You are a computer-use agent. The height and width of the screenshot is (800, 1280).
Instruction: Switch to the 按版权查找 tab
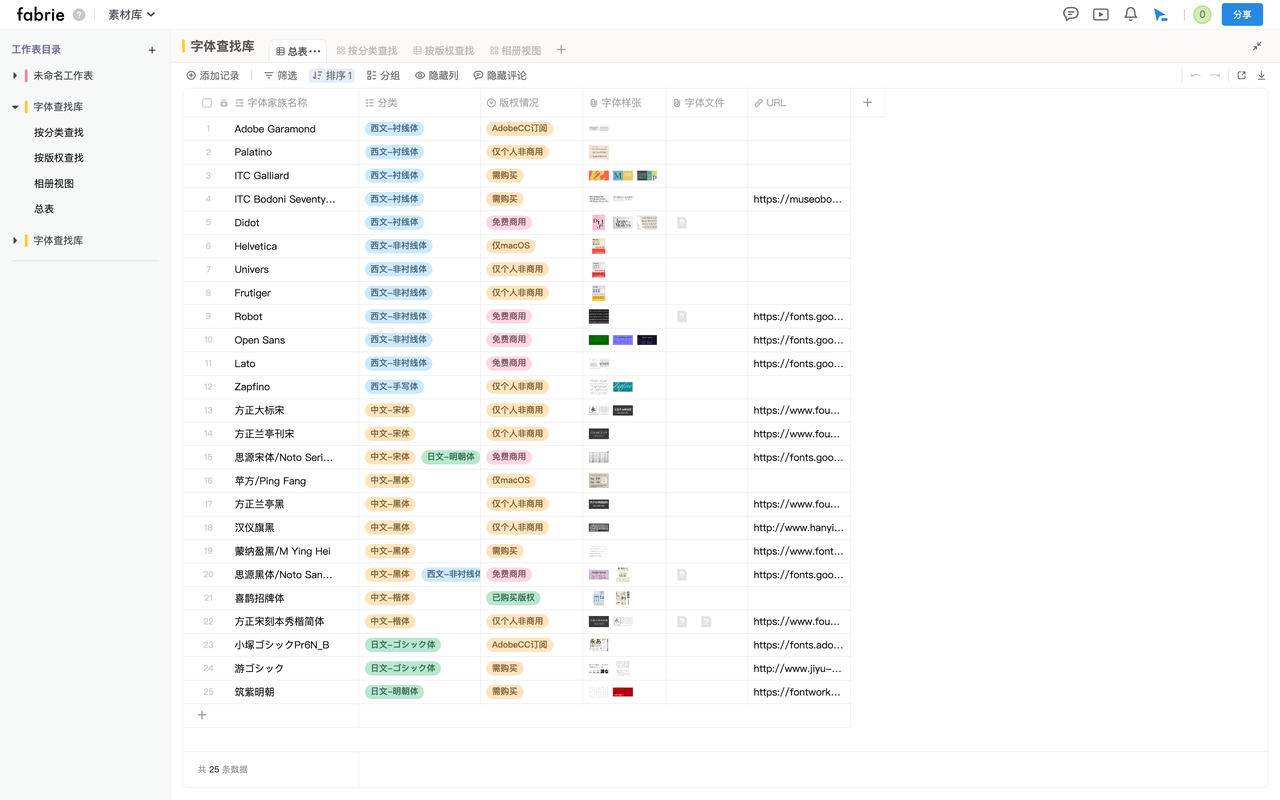coord(443,51)
